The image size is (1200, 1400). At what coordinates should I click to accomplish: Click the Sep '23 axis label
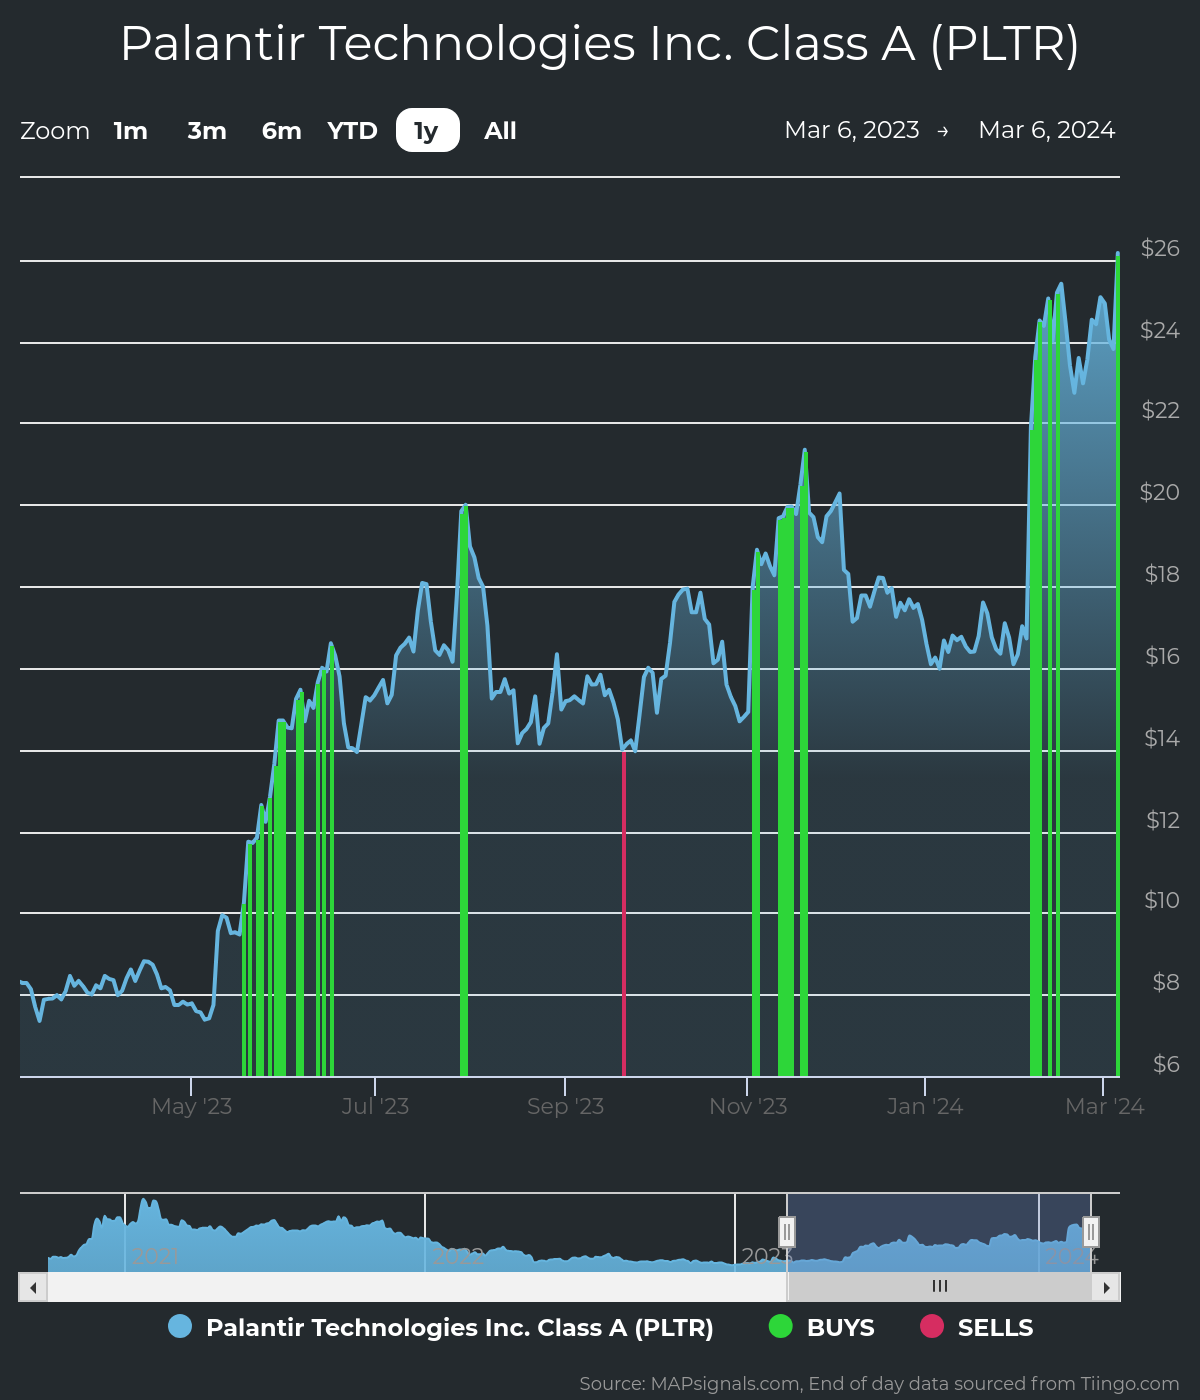point(565,1106)
